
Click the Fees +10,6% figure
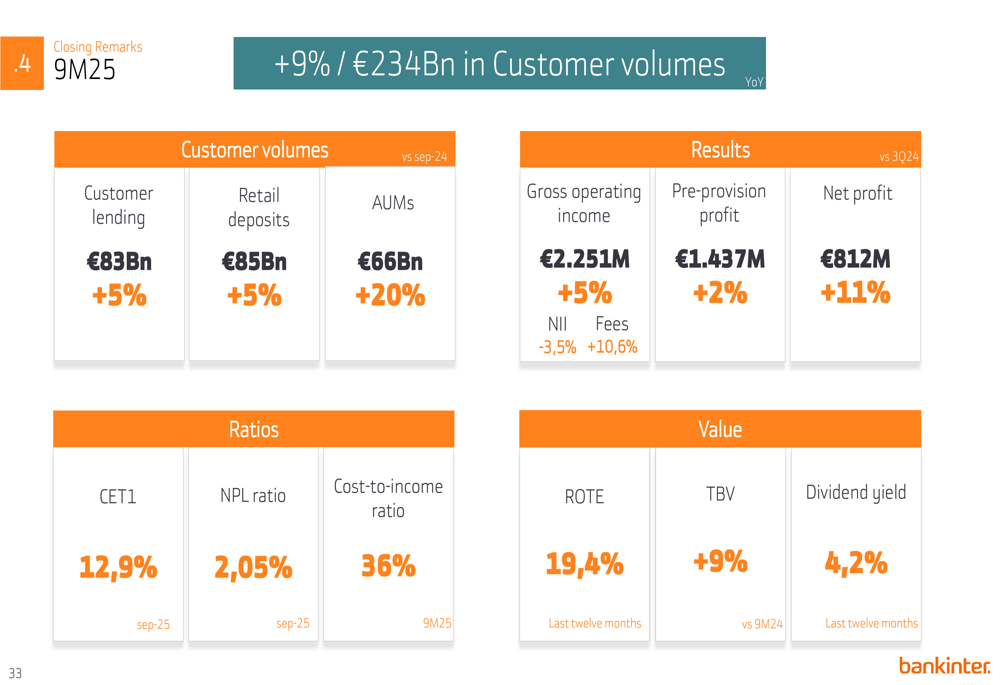(x=612, y=347)
